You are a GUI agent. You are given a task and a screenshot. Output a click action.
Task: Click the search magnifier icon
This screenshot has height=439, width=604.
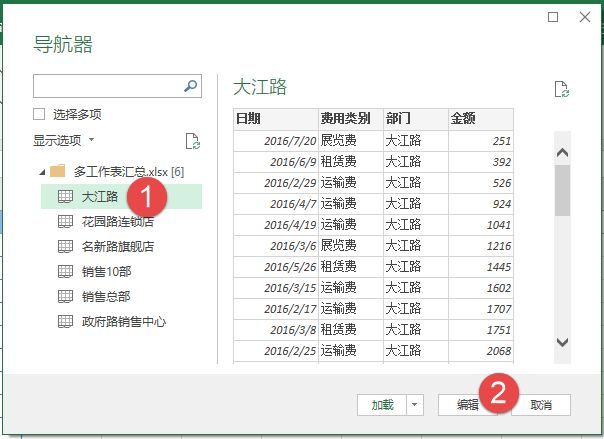click(190, 86)
